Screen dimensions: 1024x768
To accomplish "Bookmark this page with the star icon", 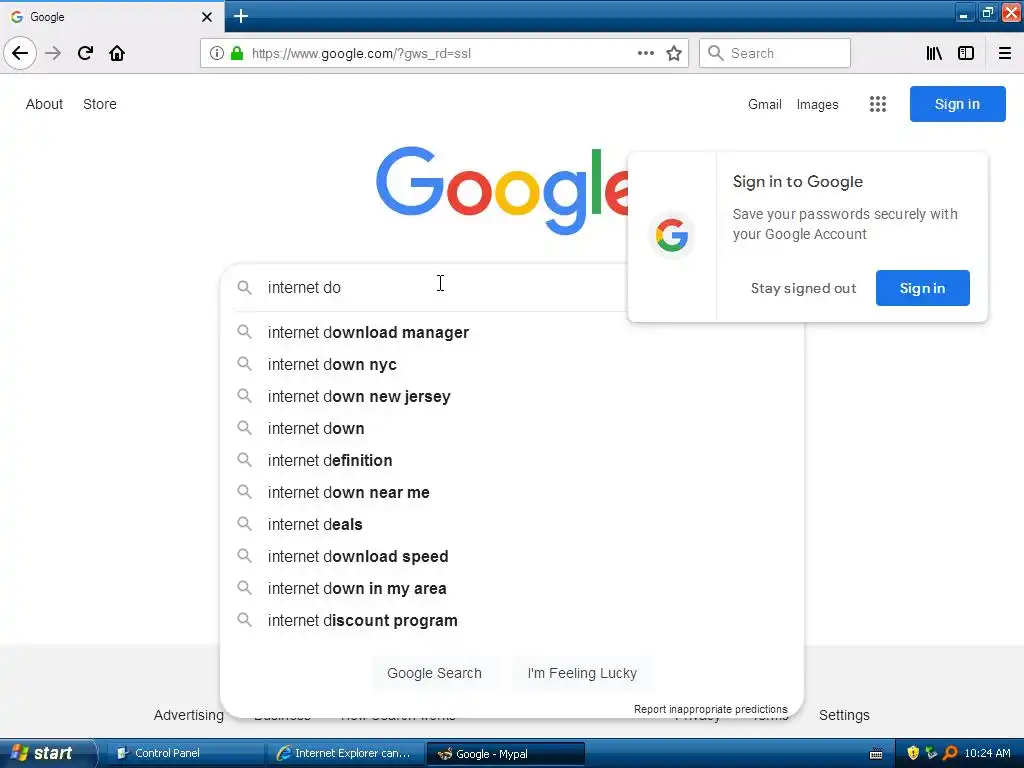I will pos(674,53).
